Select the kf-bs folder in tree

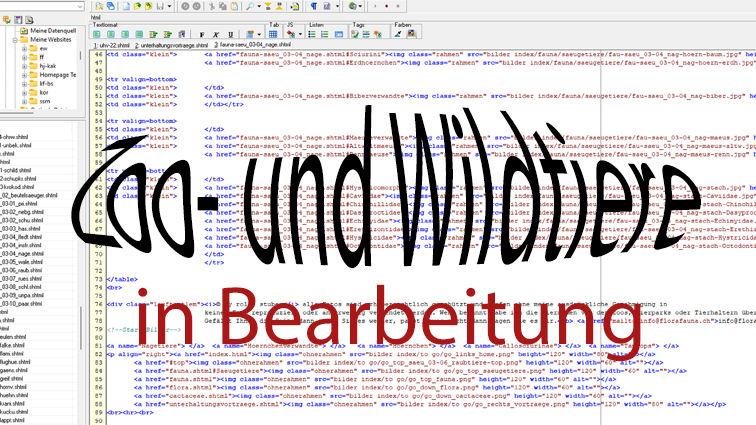(46, 84)
